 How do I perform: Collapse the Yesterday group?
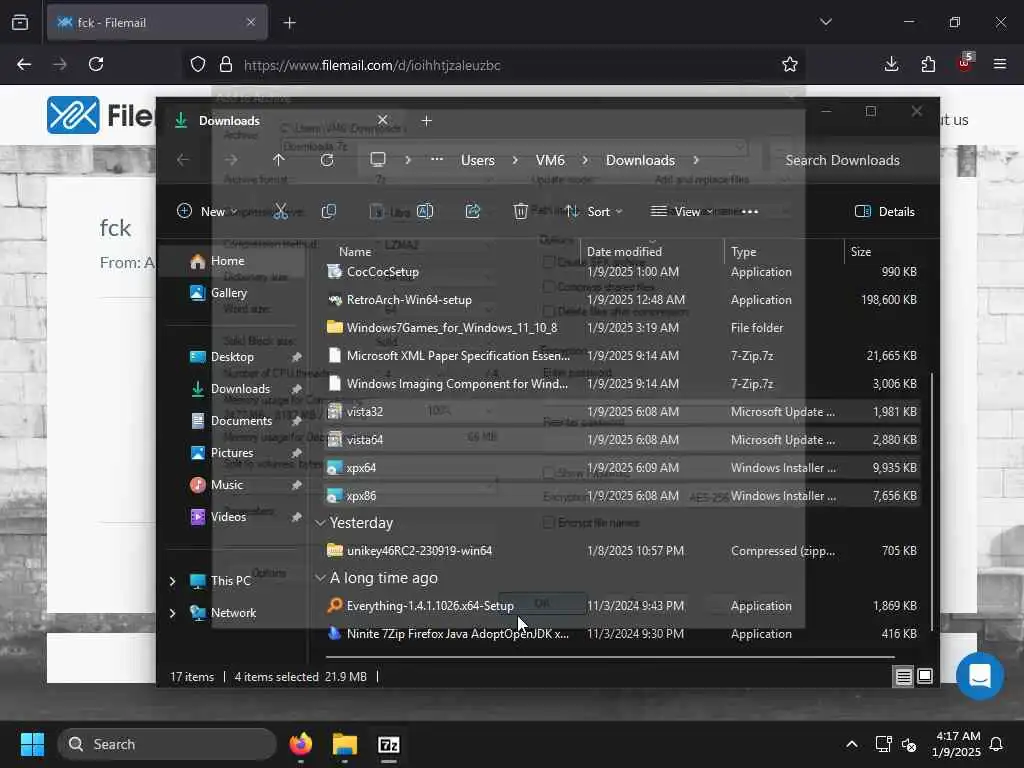pos(320,523)
